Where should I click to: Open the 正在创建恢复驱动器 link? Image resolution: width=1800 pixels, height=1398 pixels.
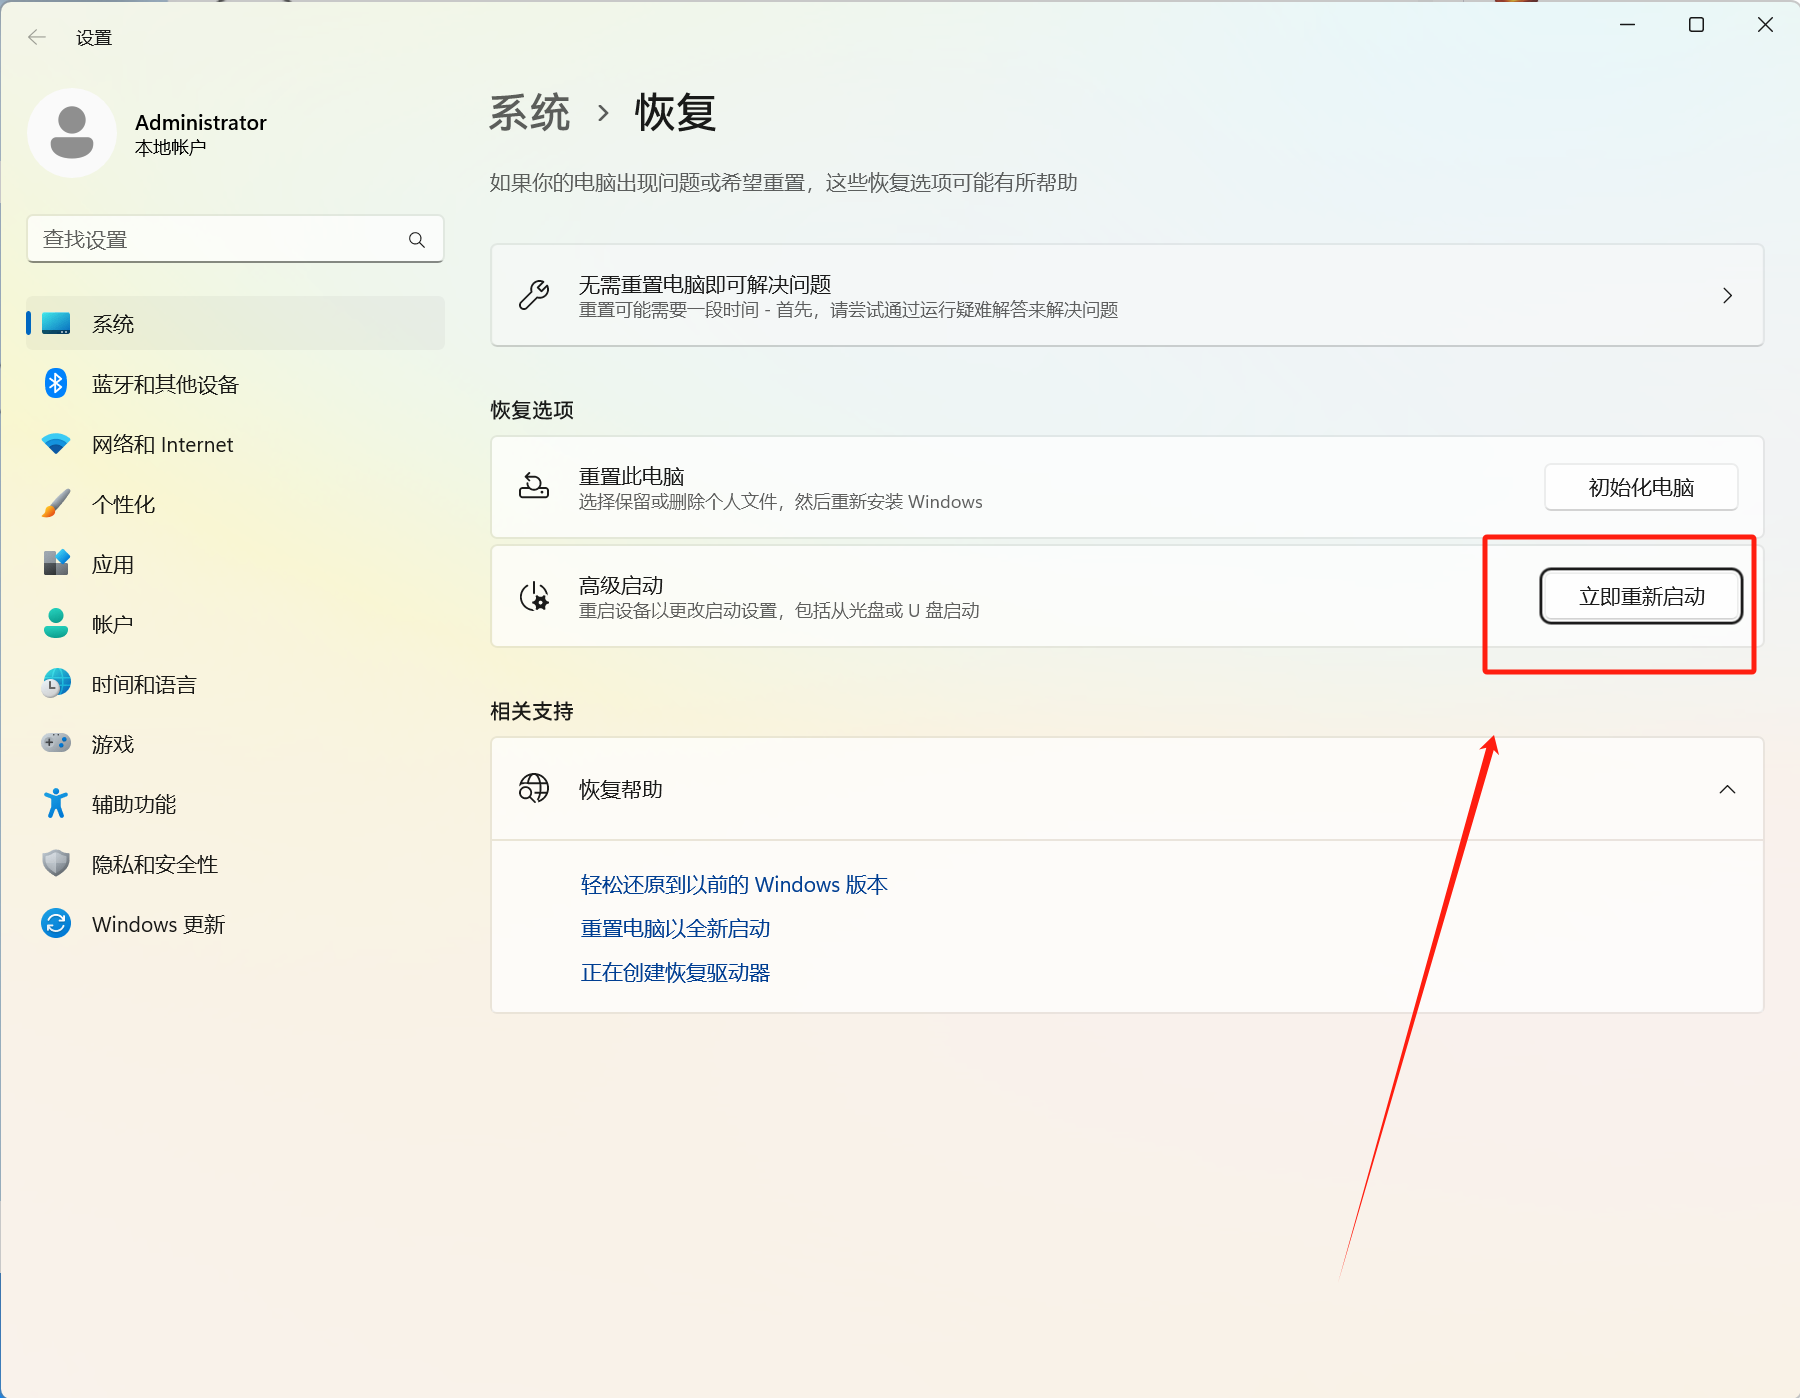pyautogui.click(x=676, y=973)
